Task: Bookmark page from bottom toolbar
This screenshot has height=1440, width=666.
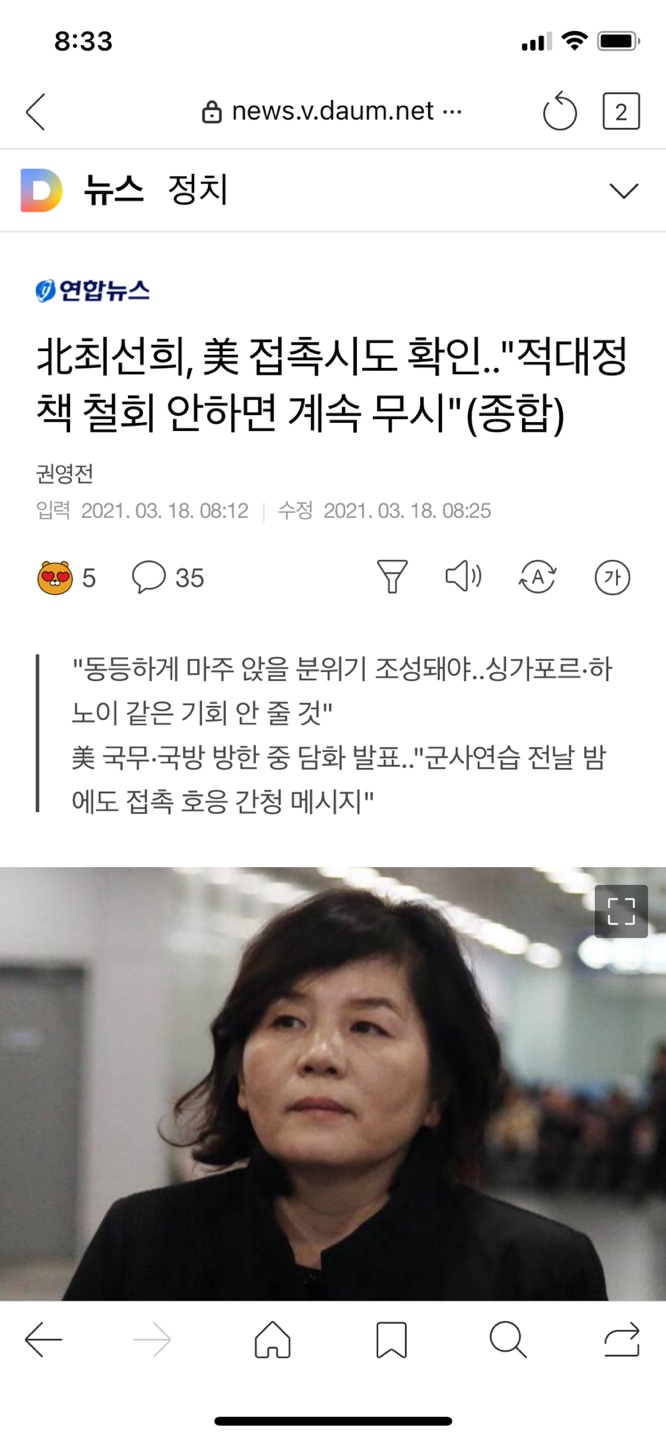Action: pos(391,1340)
